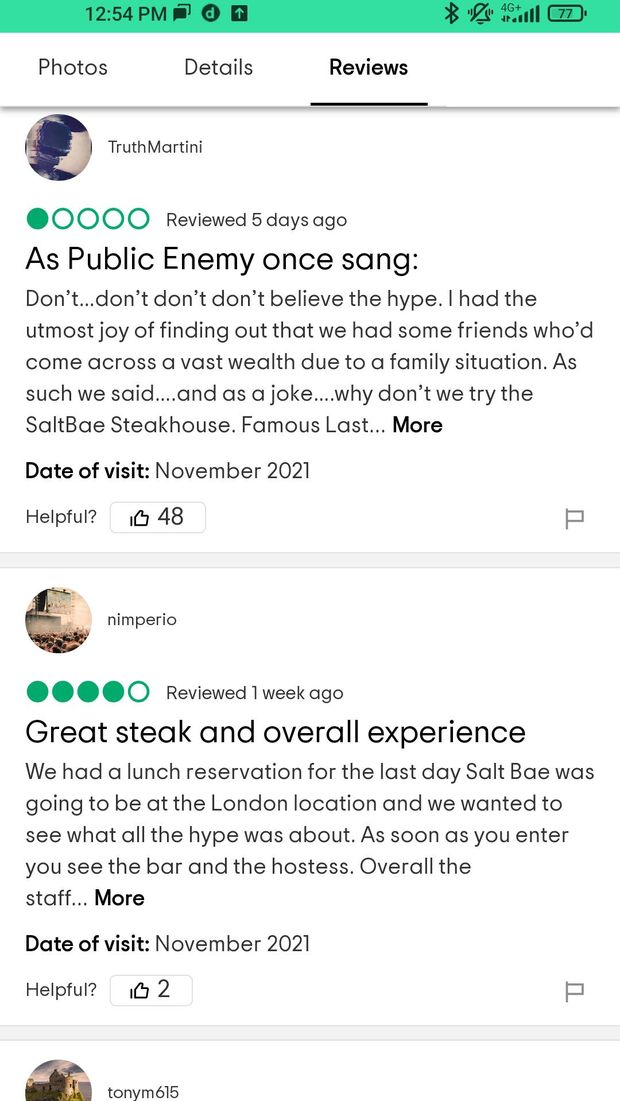Tap the 4G+ signal strength icon
This screenshot has height=1101, width=620.
point(520,13)
